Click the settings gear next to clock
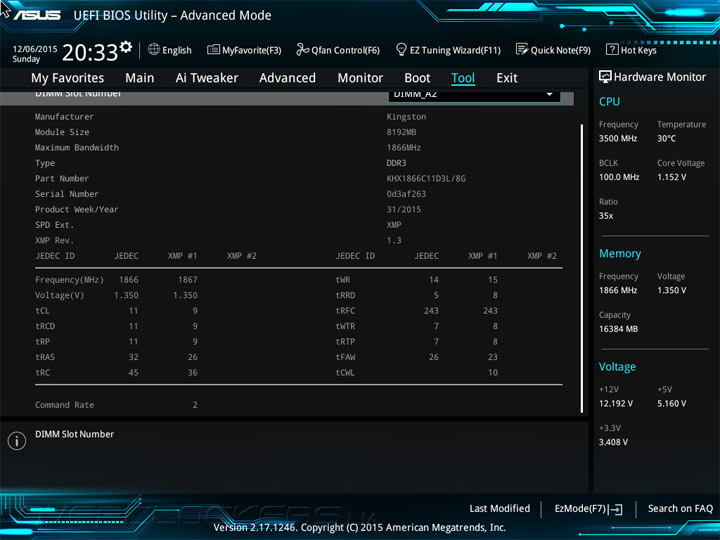This screenshot has width=720, height=540. point(126,46)
